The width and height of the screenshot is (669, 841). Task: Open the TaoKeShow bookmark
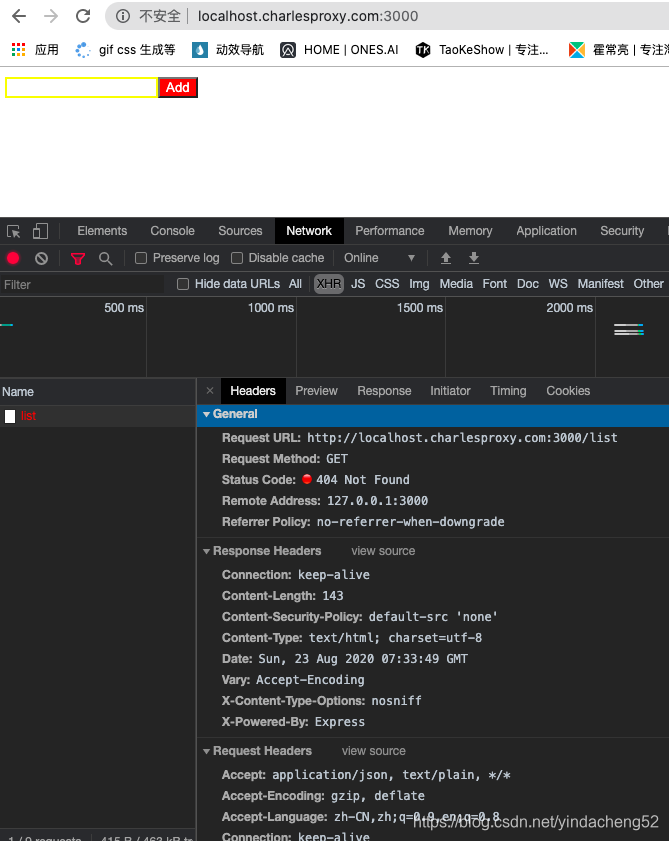coord(482,50)
